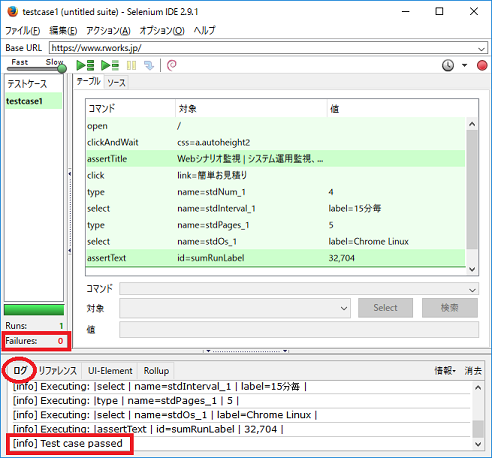Viewport: 492px width, 458px height.
Task: Click the 対象 column header
Action: 251,108
